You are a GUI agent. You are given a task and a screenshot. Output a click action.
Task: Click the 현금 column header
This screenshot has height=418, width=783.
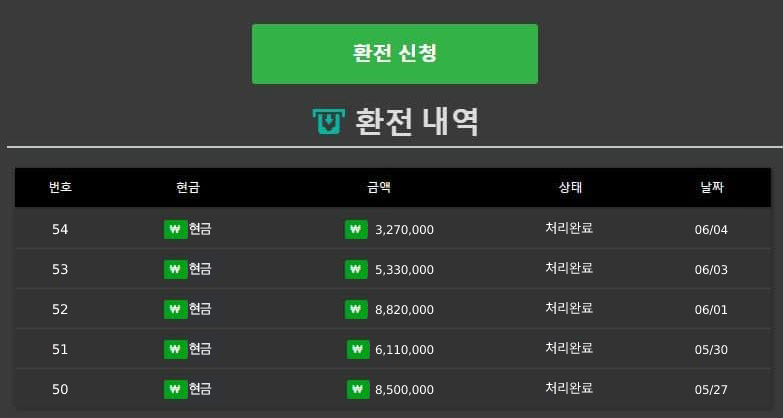click(x=188, y=187)
